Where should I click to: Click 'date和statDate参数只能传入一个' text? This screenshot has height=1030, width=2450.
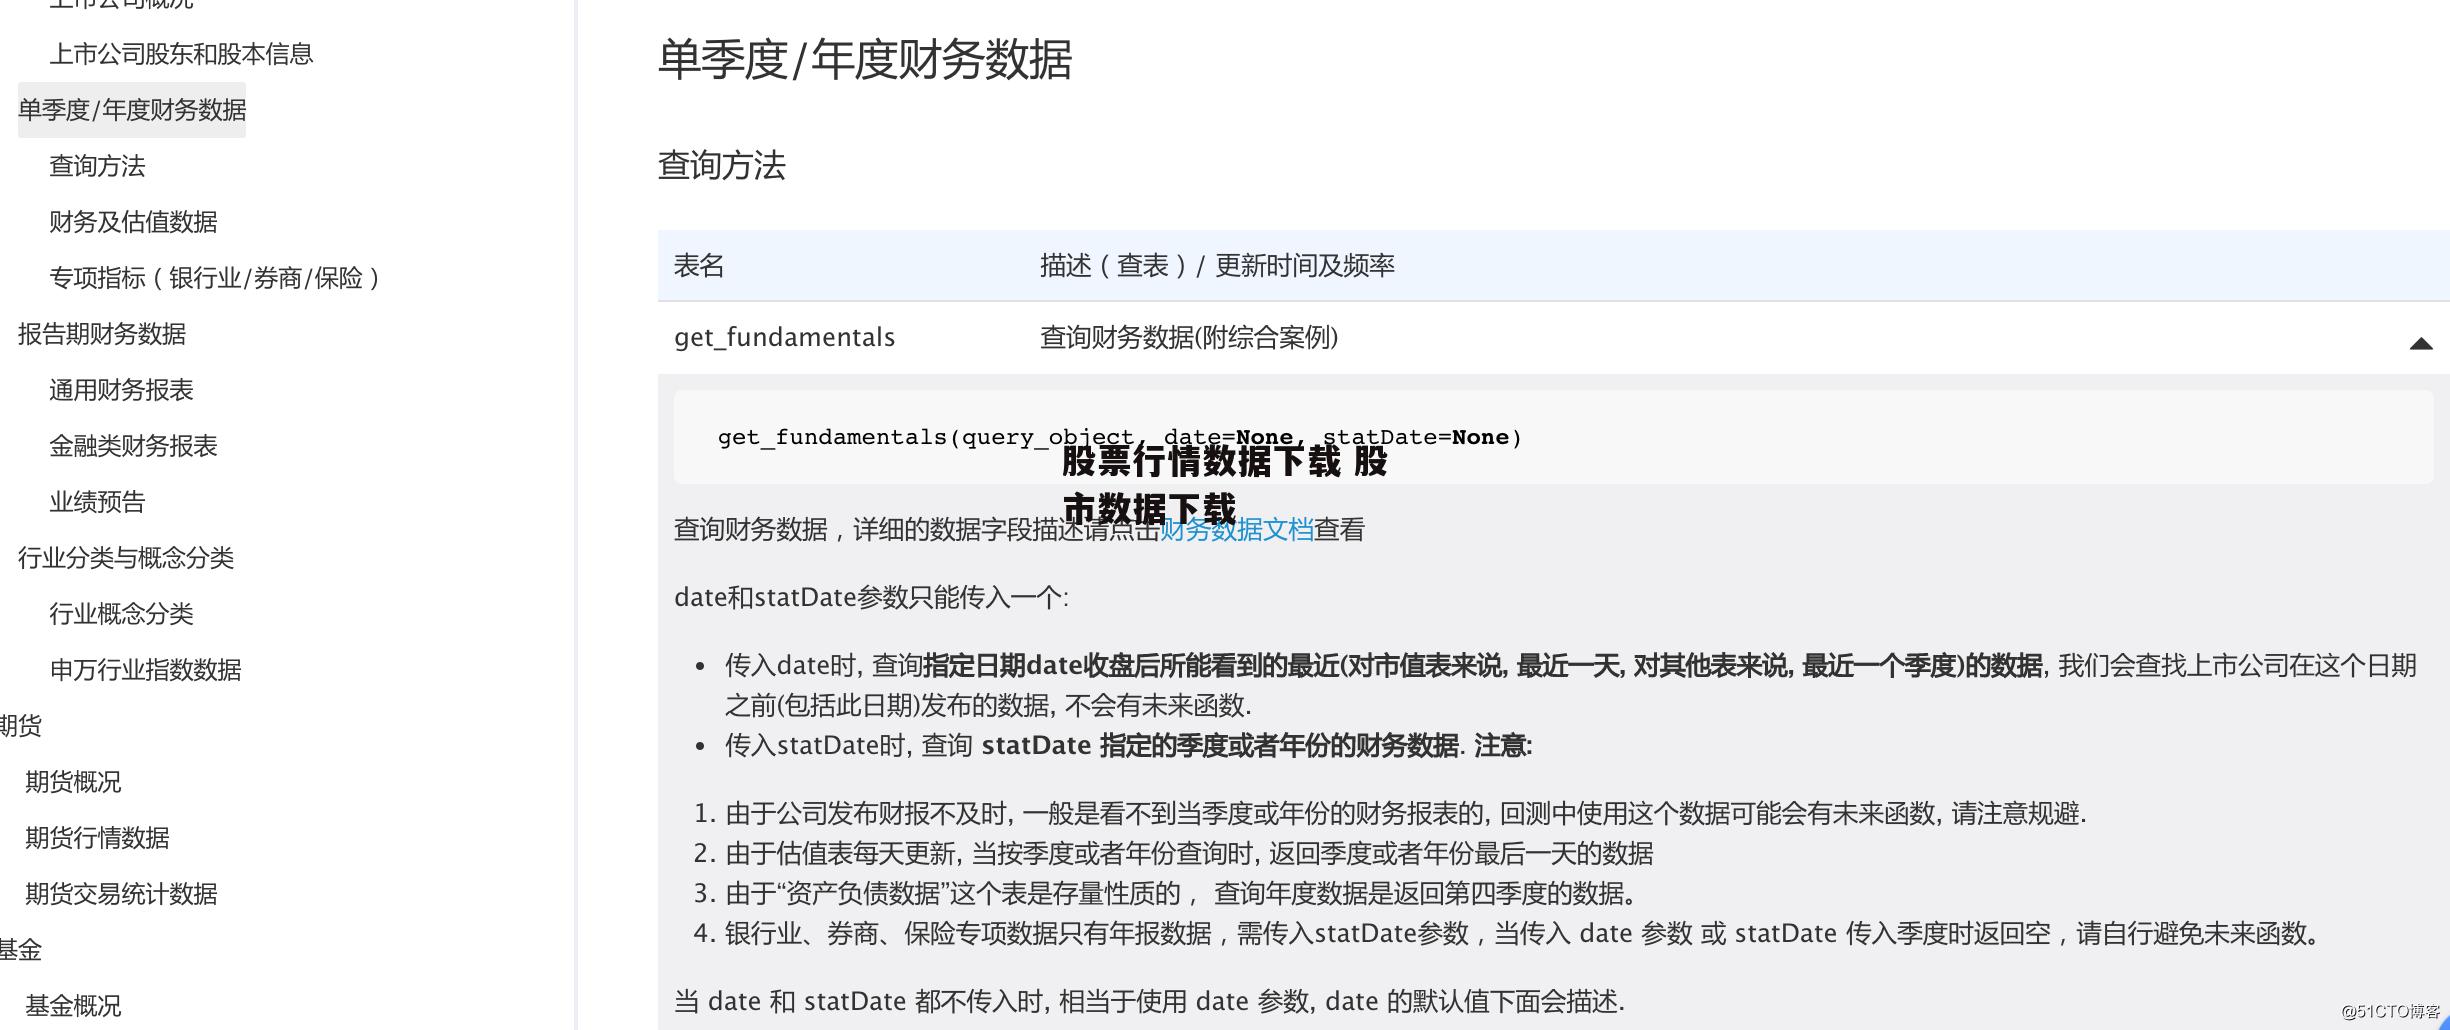pyautogui.click(x=871, y=598)
